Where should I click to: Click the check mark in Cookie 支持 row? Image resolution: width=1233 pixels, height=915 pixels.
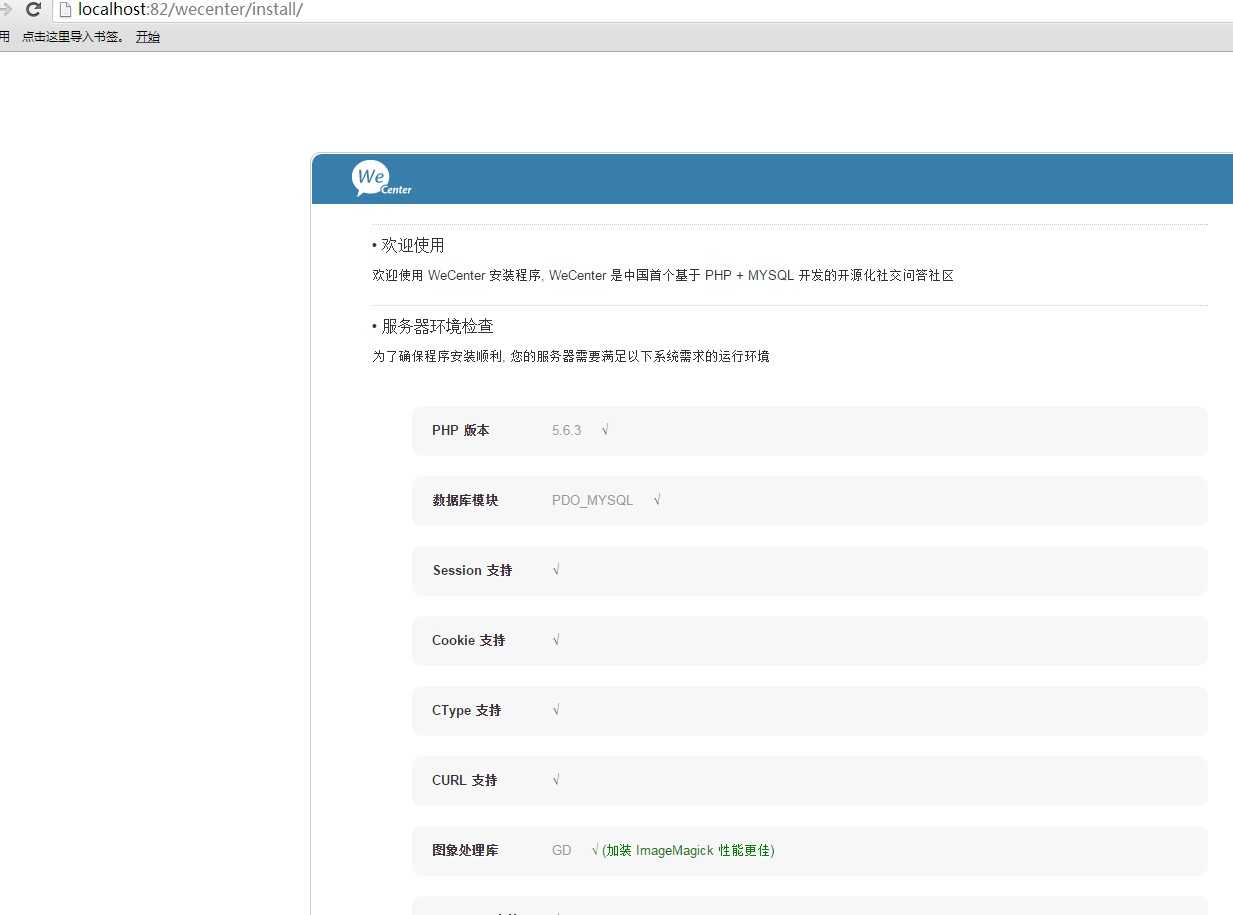coord(556,640)
